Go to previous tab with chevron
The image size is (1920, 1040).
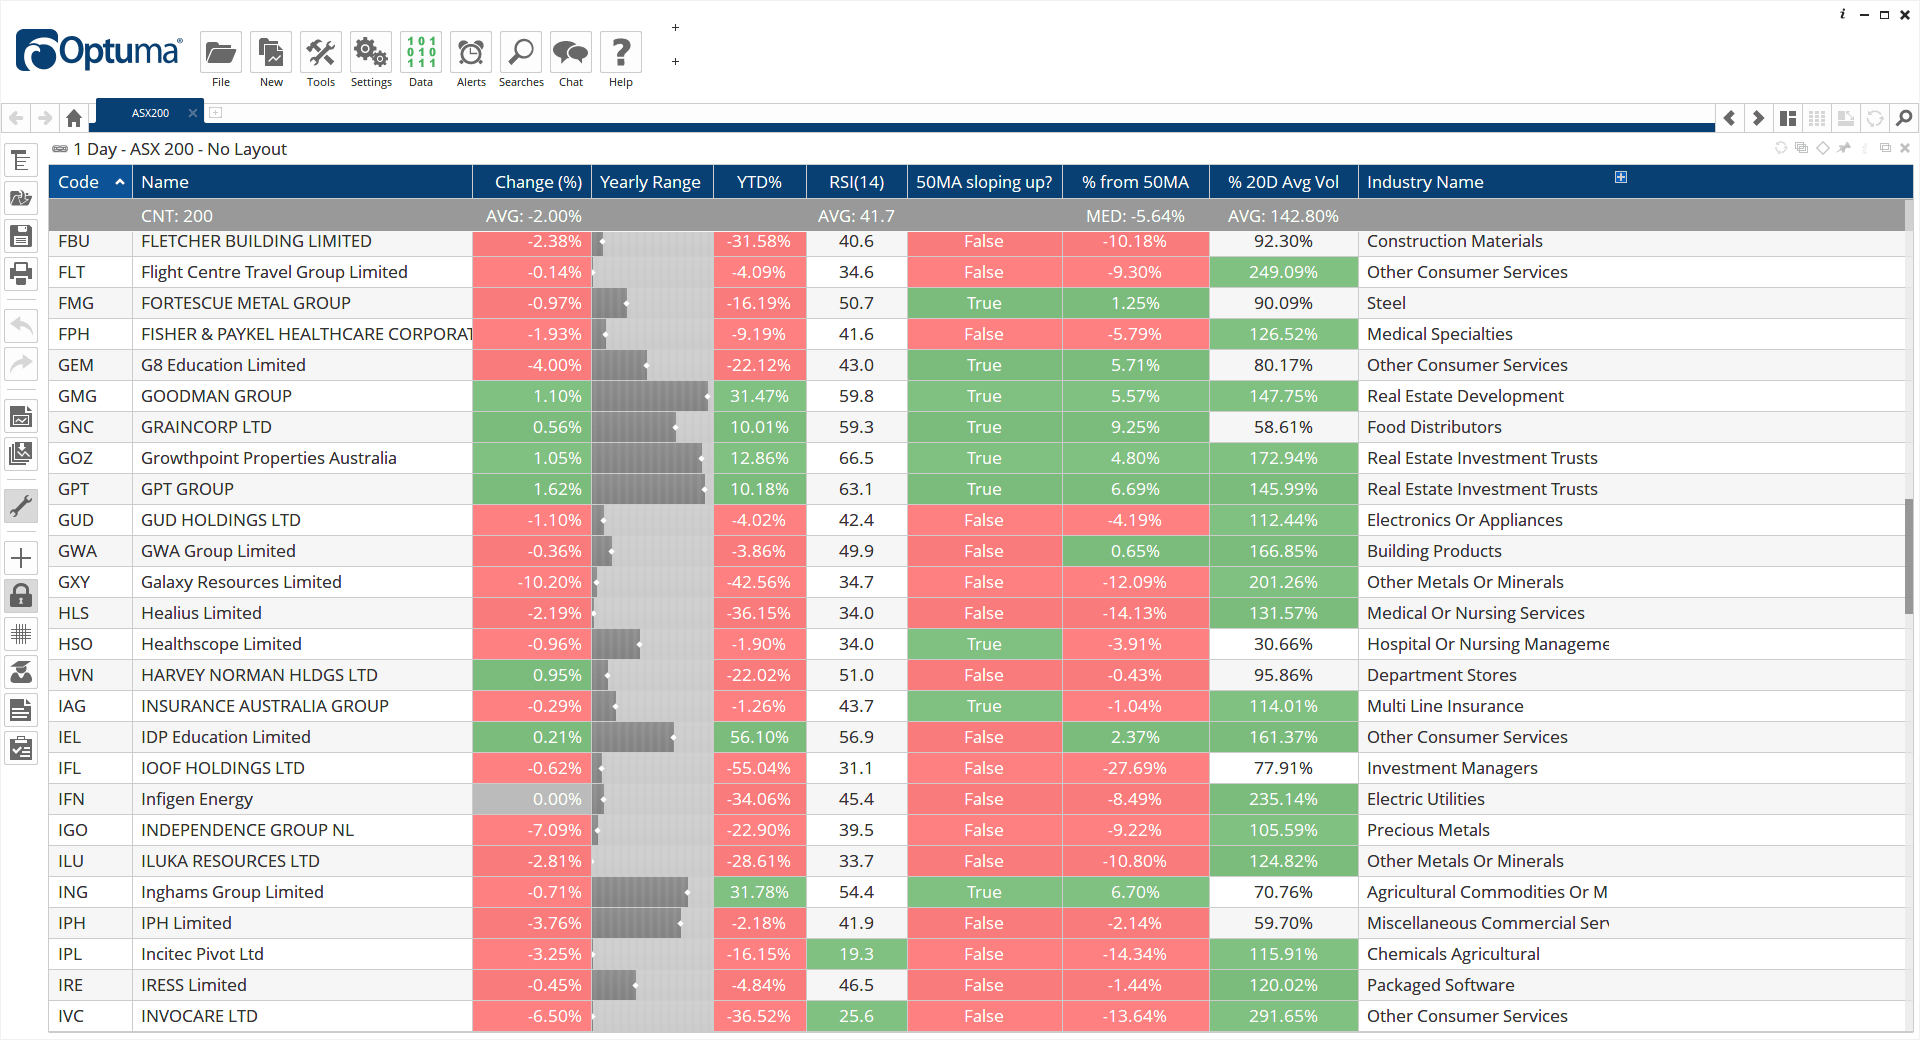tap(1729, 118)
